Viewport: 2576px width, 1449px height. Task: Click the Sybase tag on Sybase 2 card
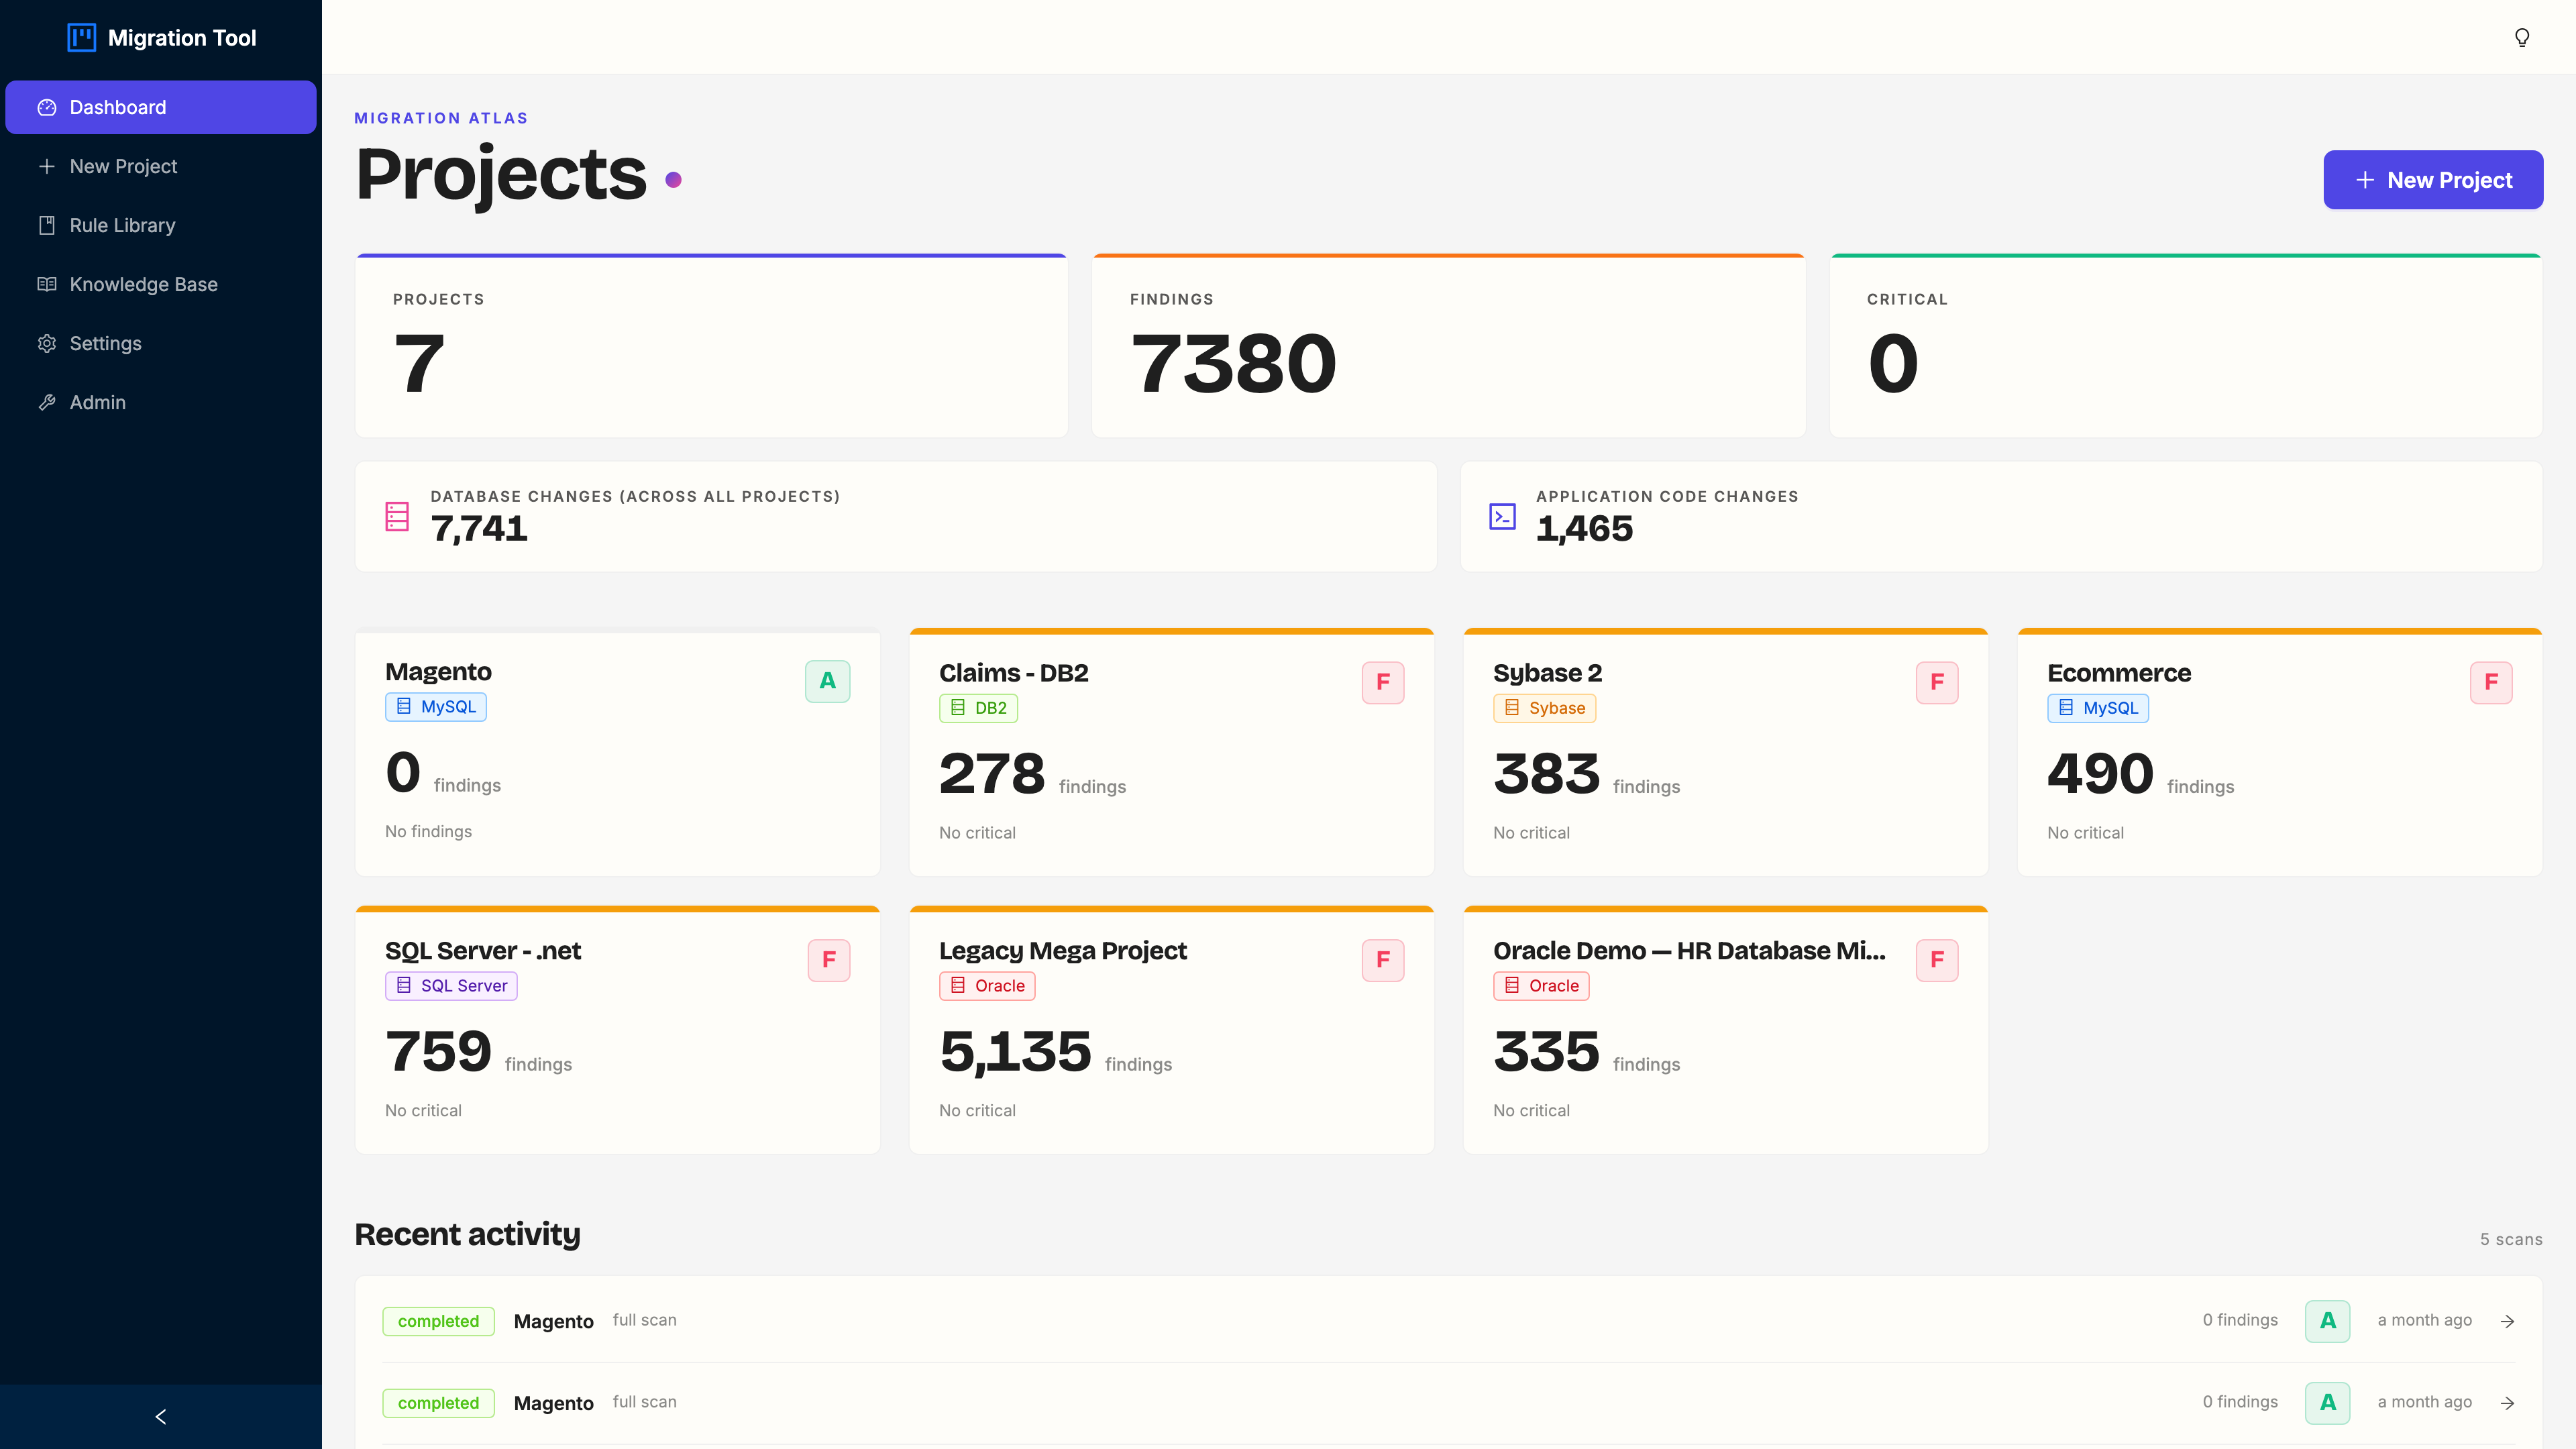[x=1544, y=708]
